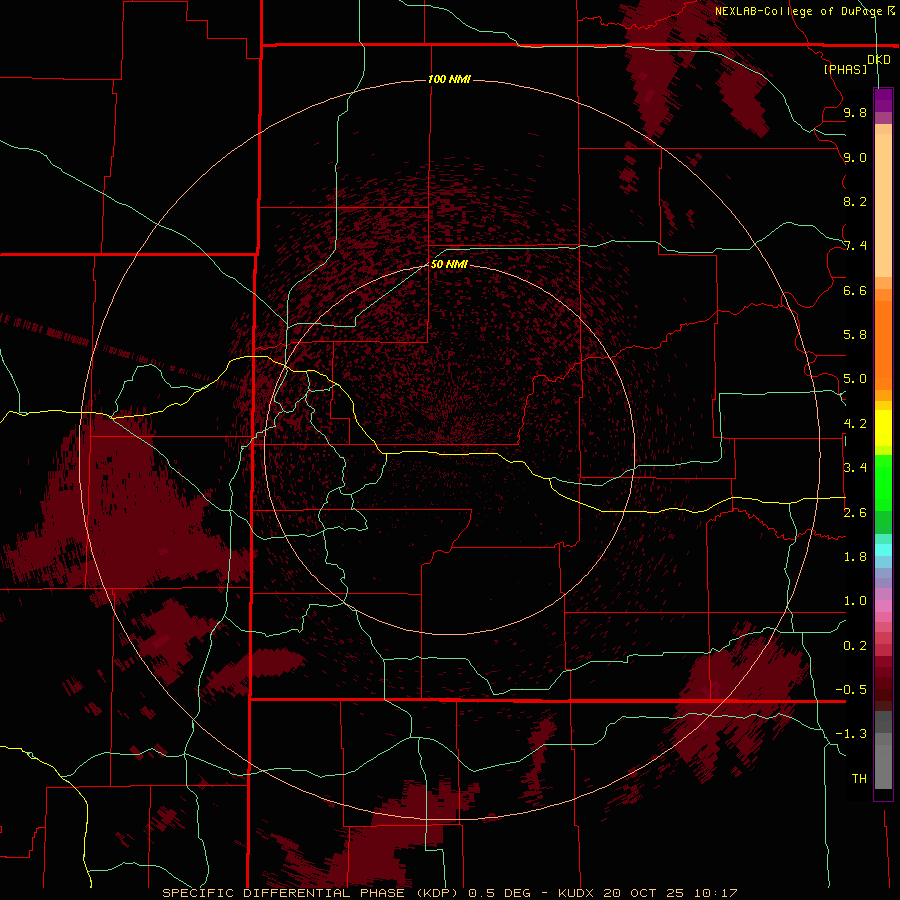Click the 10:17 timestamp in caption

[715, 893]
